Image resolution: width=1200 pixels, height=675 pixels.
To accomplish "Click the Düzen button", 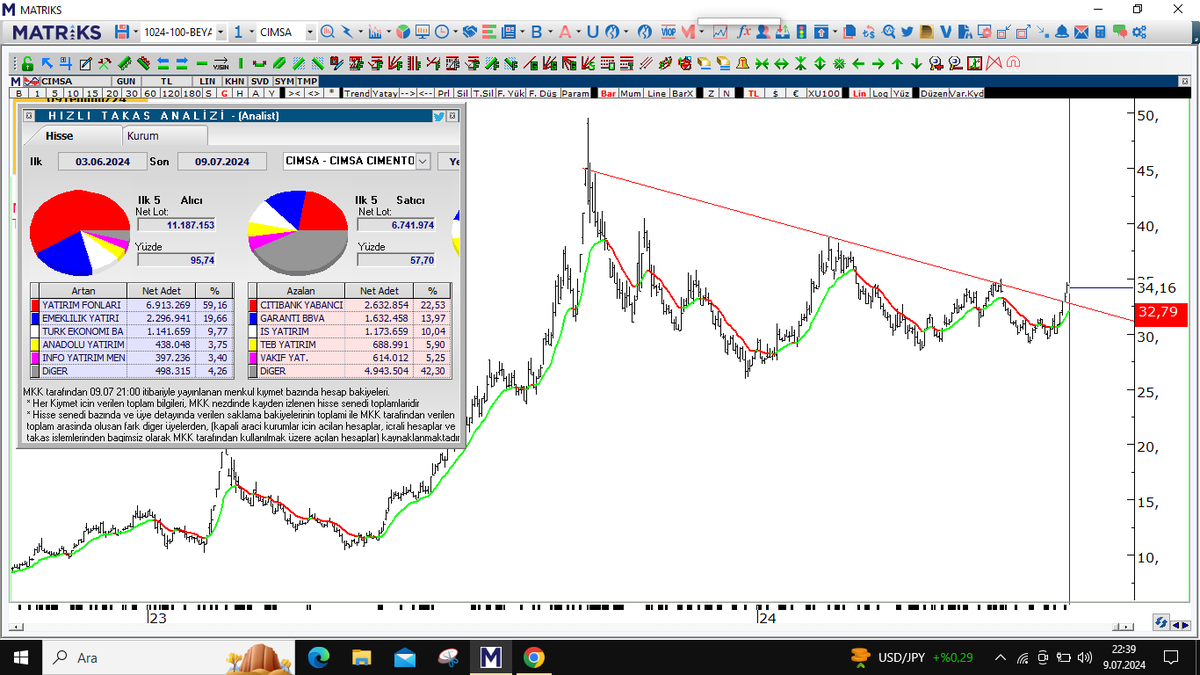I will click(933, 94).
